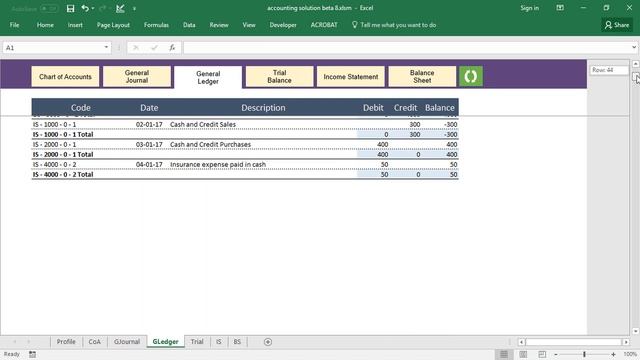Screen dimensions: 640x360
Task: Click the General Journal button
Action: [137, 77]
